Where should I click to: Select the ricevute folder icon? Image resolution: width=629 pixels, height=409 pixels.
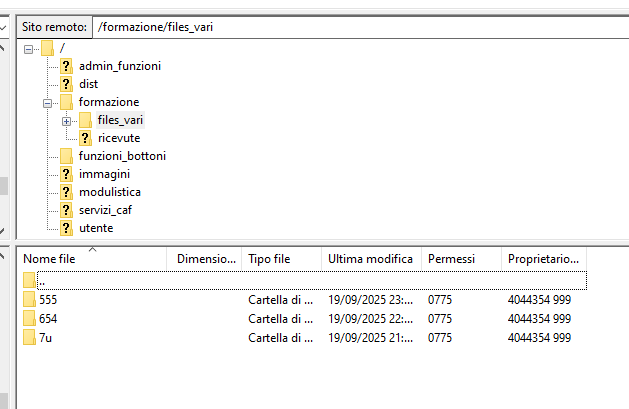click(85, 138)
